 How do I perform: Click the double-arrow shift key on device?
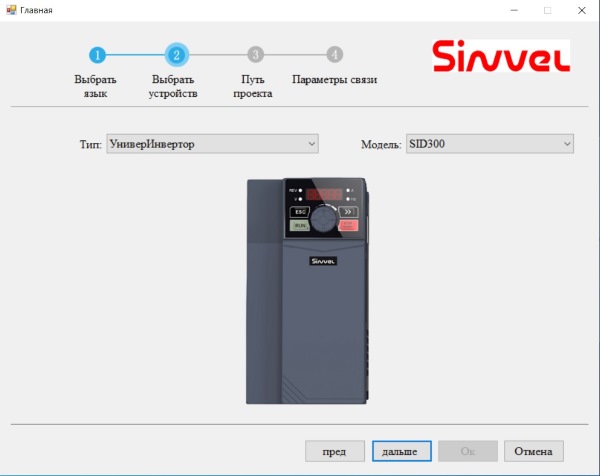click(x=348, y=212)
